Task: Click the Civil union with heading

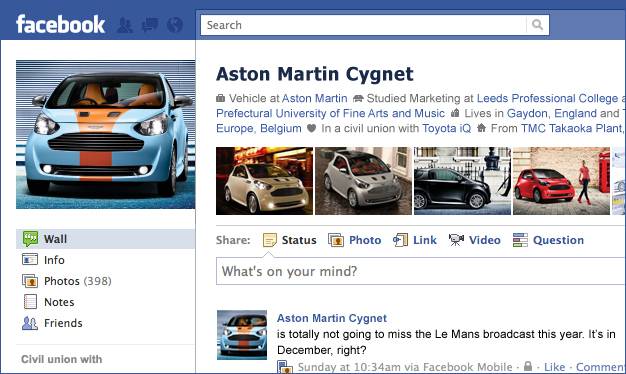Action: 61,359
